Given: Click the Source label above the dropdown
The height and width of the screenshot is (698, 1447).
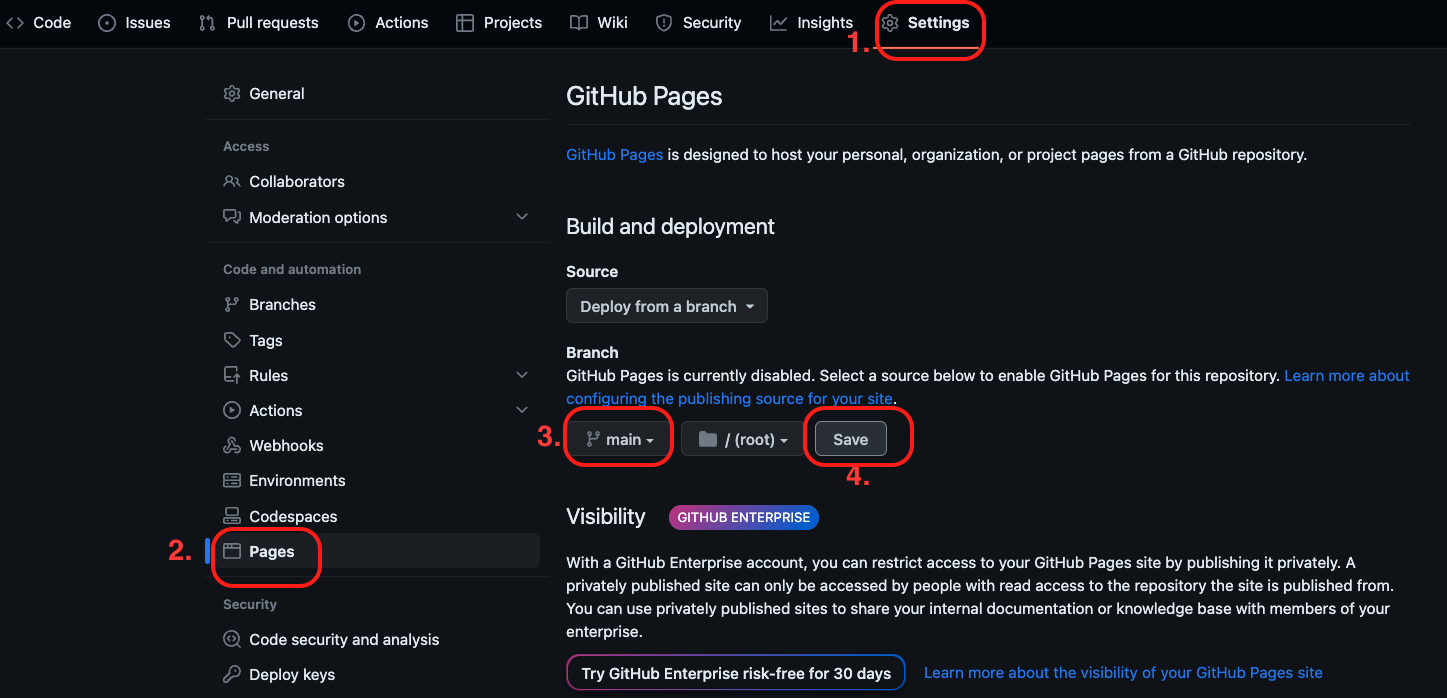Looking at the screenshot, I should [592, 272].
